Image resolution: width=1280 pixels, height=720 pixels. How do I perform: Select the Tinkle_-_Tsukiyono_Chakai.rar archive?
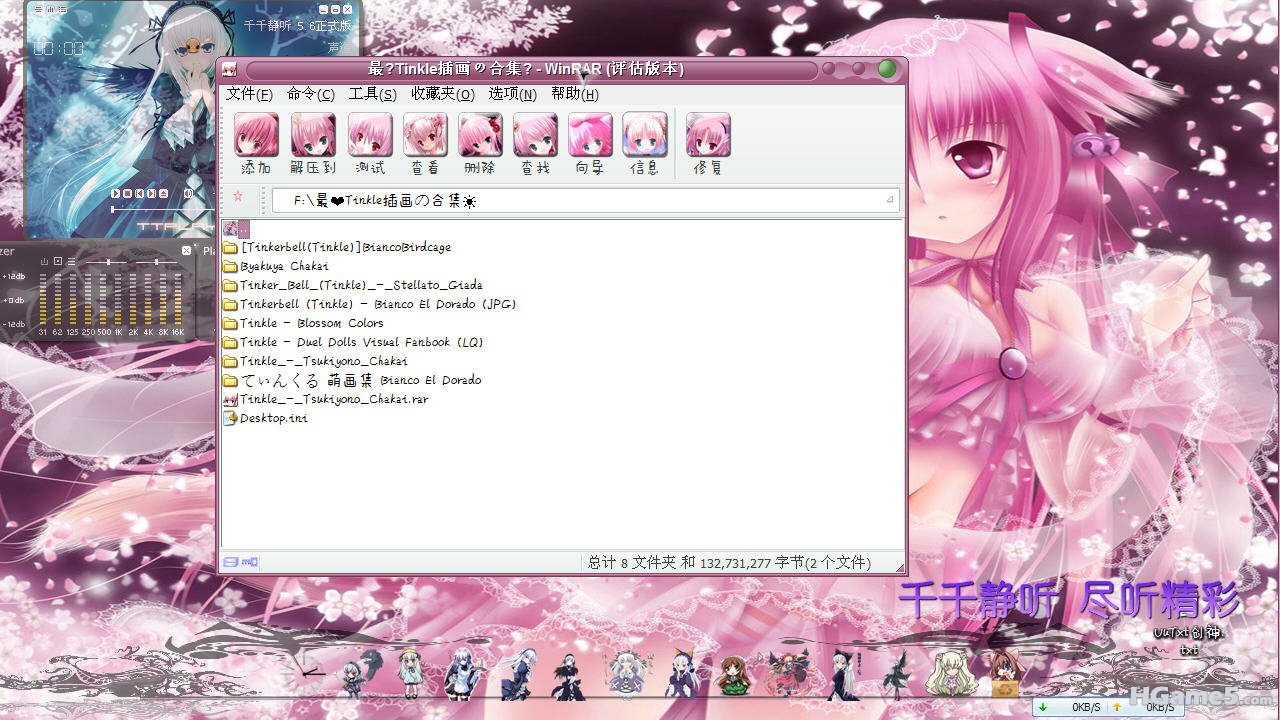coord(326,399)
